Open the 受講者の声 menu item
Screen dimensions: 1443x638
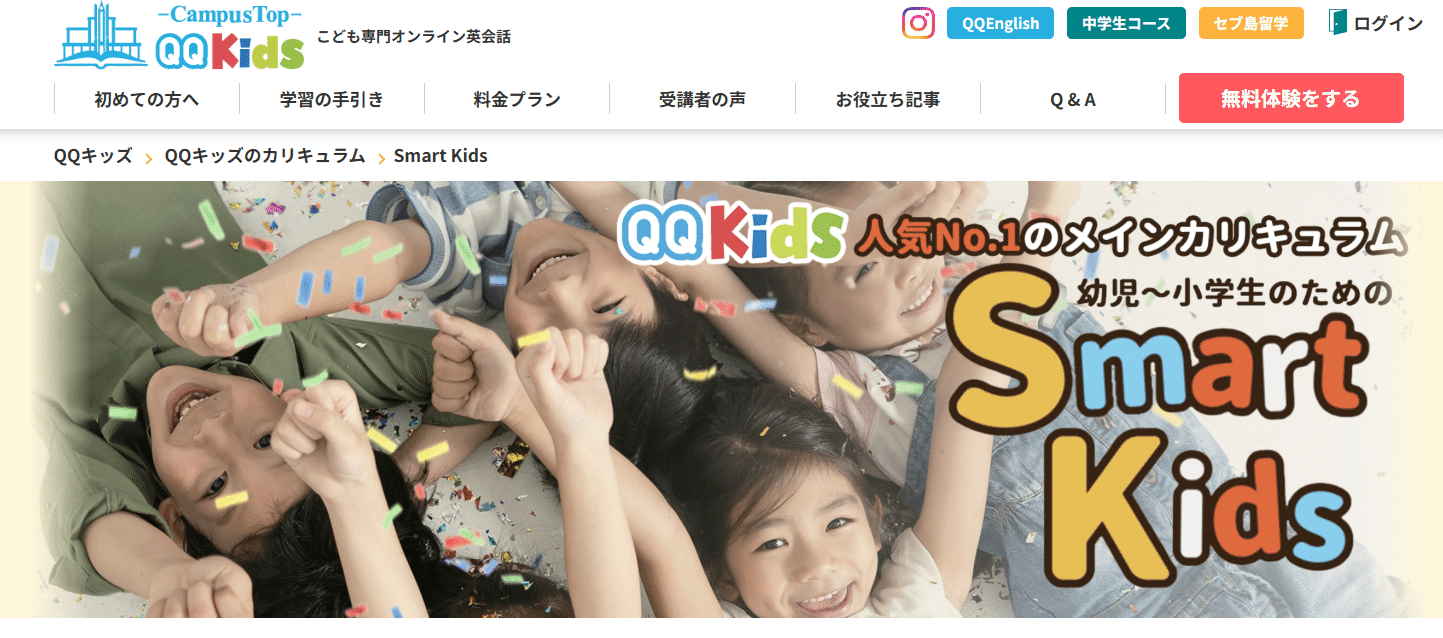pos(702,99)
